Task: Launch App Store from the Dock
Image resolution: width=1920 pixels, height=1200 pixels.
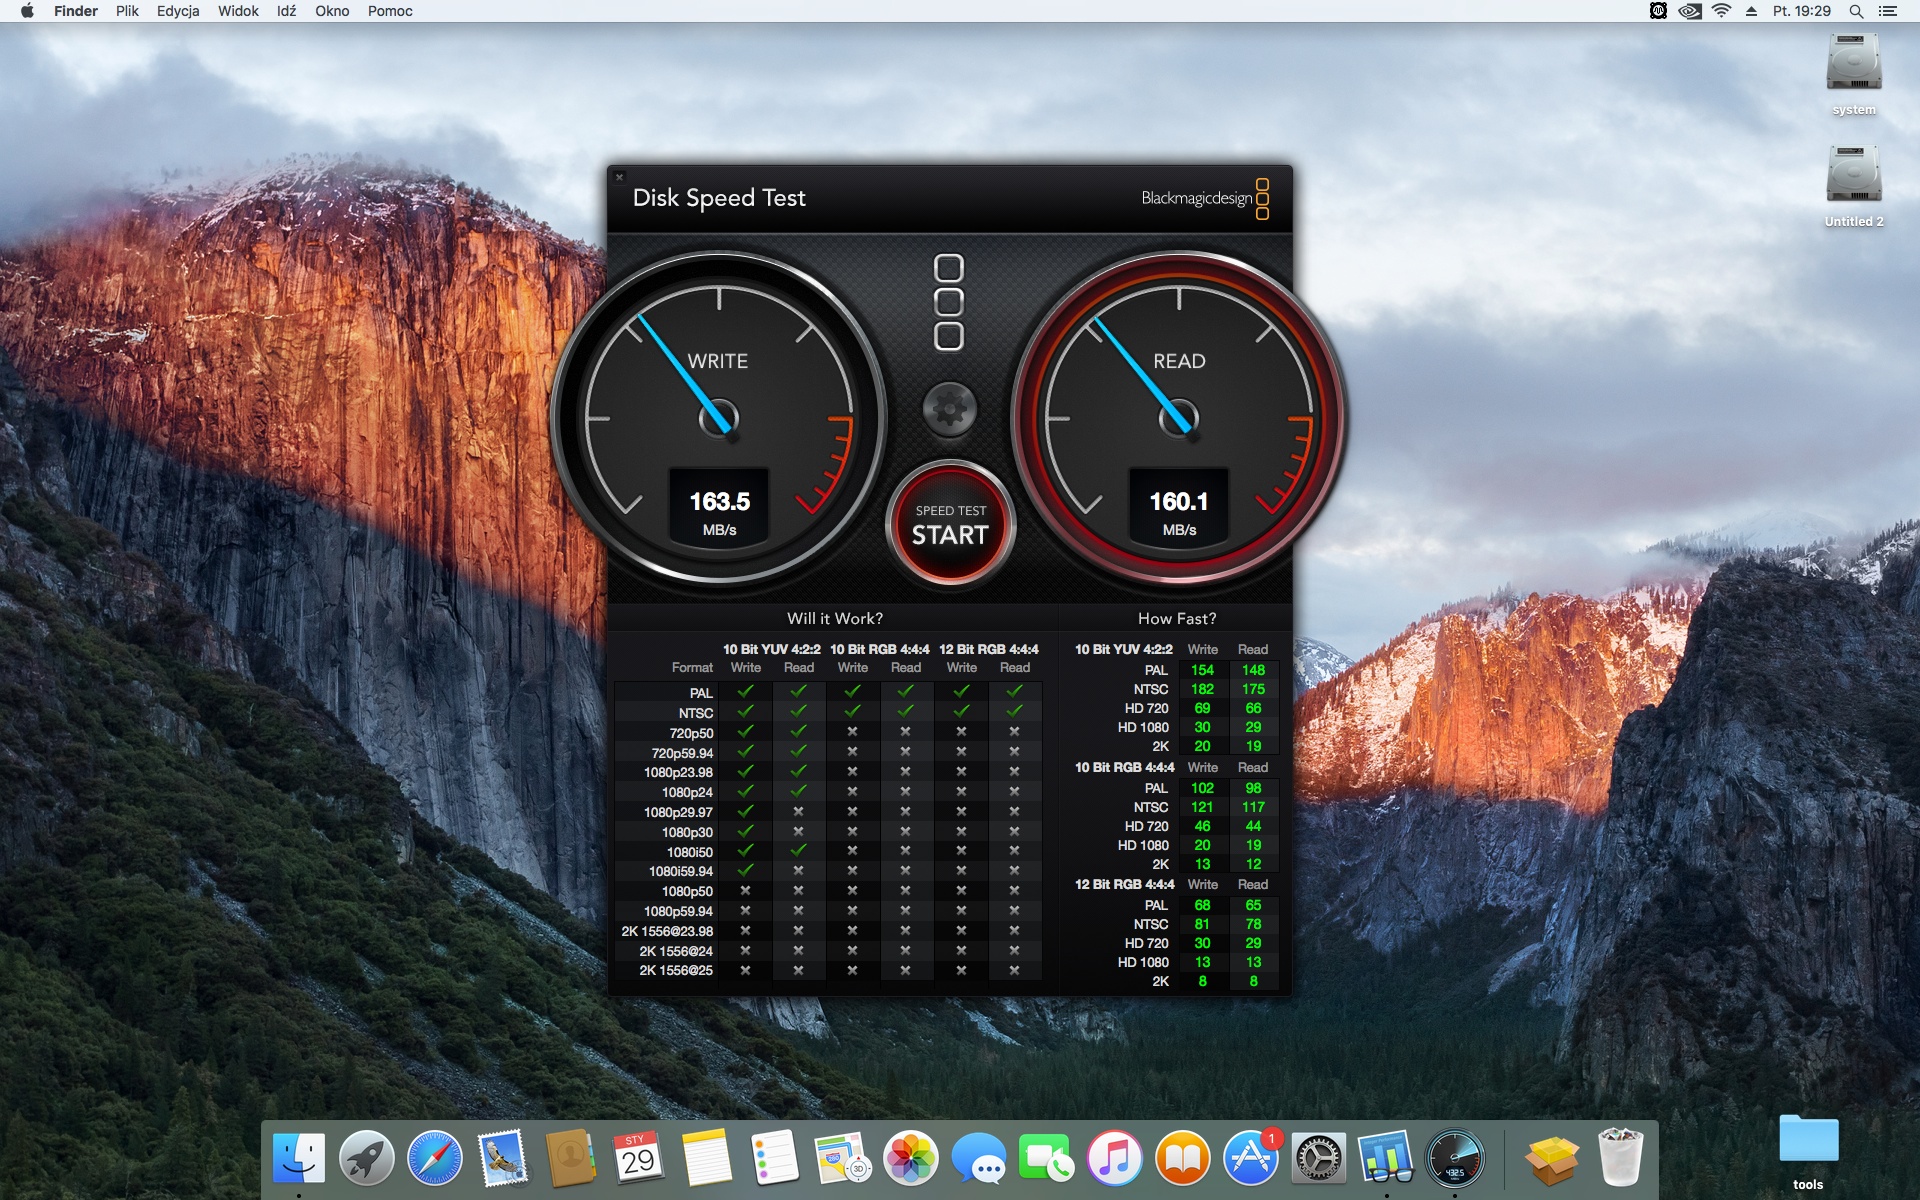Action: click(x=1250, y=1158)
